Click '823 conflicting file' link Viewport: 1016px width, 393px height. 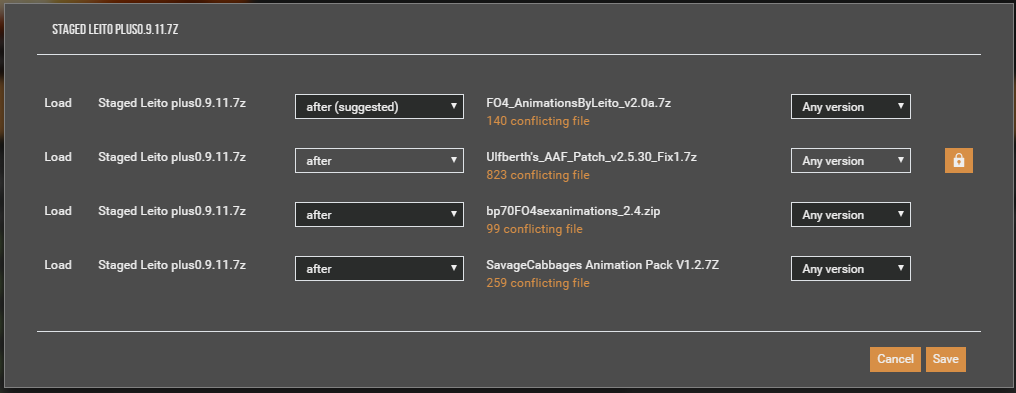[x=538, y=175]
